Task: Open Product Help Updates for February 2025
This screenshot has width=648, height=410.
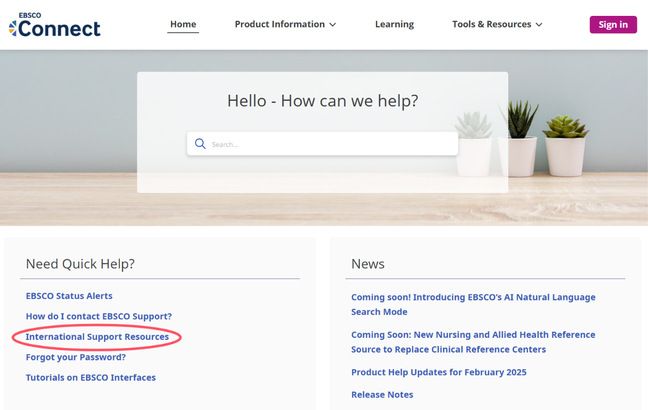Action: tap(439, 372)
